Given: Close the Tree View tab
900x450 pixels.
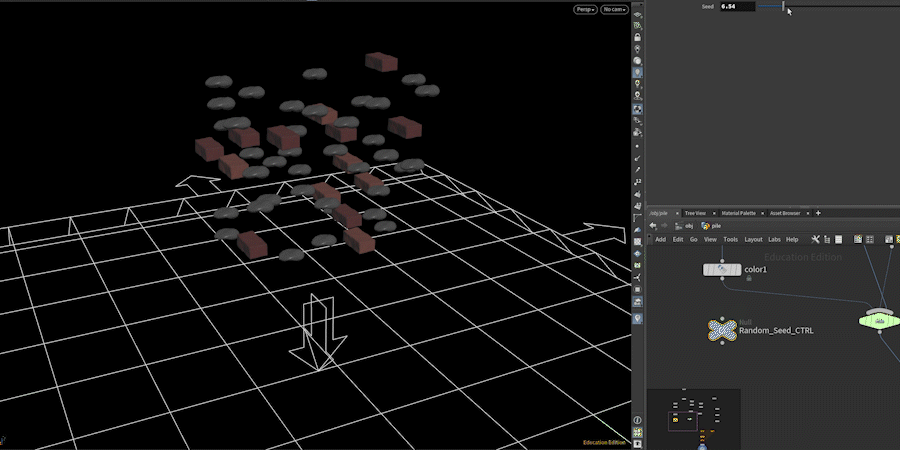Looking at the screenshot, I should click(713, 213).
